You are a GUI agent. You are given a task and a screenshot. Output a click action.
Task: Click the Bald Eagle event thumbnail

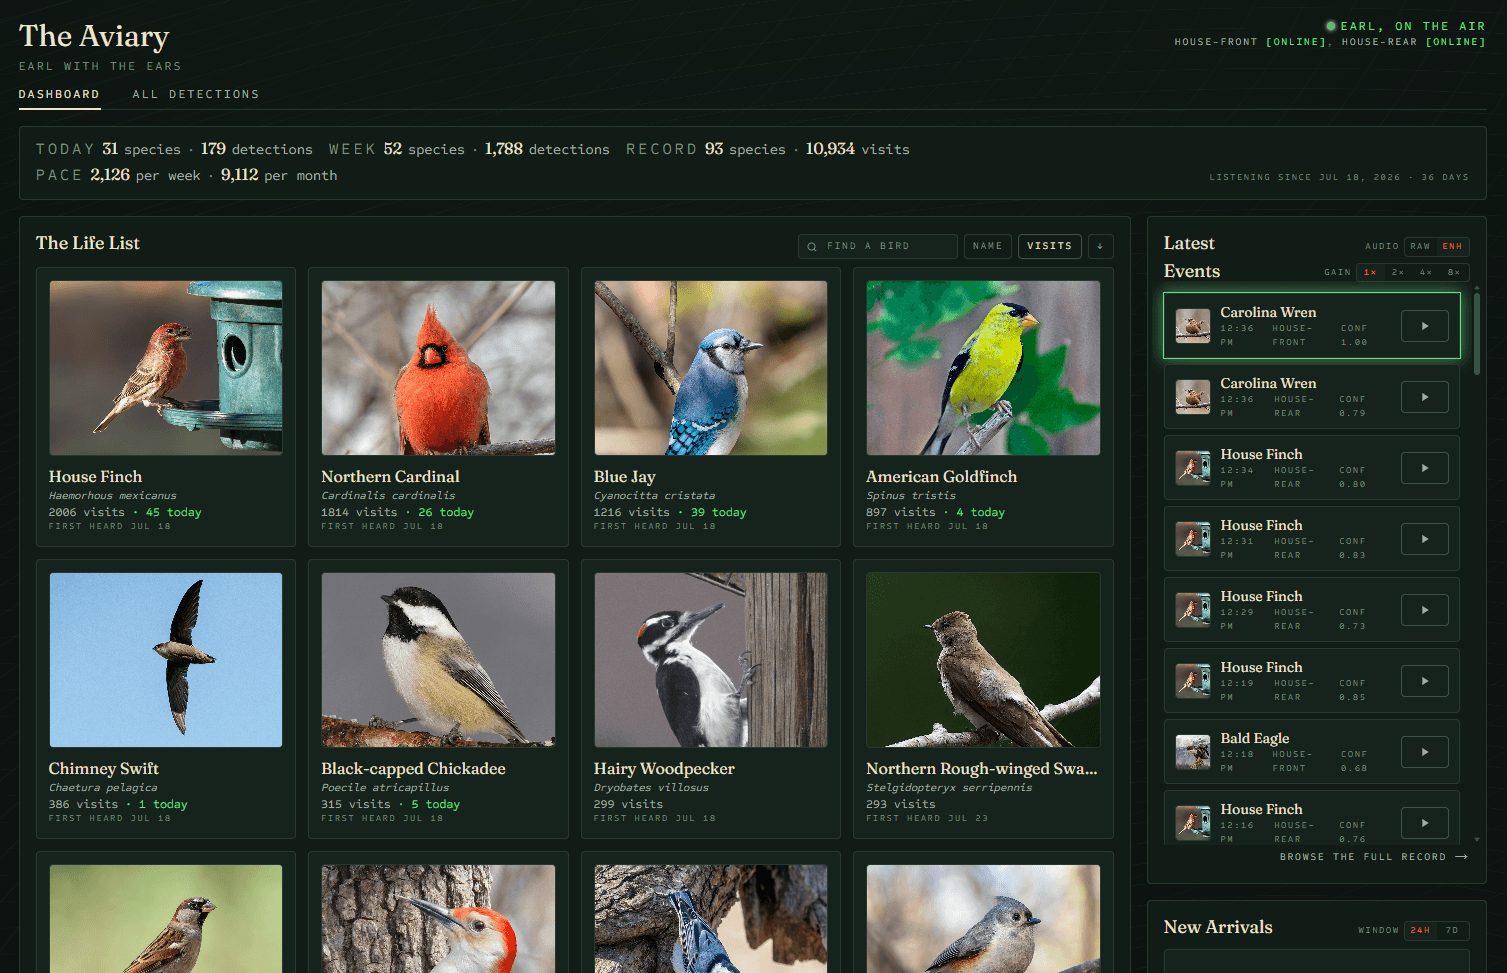[1192, 752]
